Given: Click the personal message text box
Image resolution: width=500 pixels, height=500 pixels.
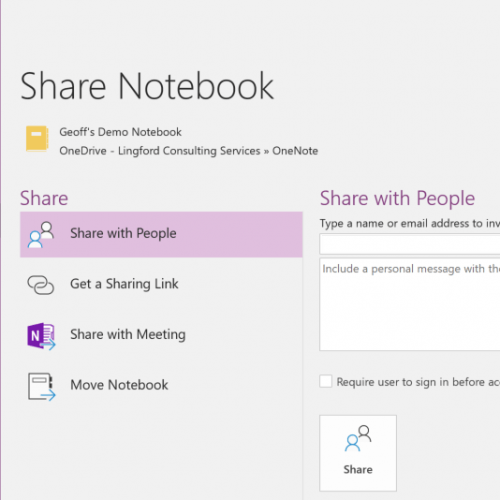Looking at the screenshot, I should point(410,304).
